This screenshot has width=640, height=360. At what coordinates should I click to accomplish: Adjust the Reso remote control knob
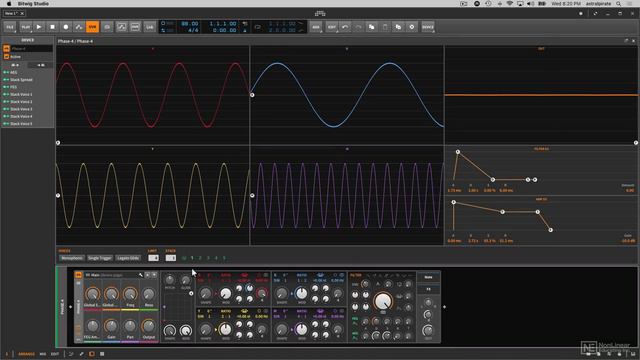149,294
